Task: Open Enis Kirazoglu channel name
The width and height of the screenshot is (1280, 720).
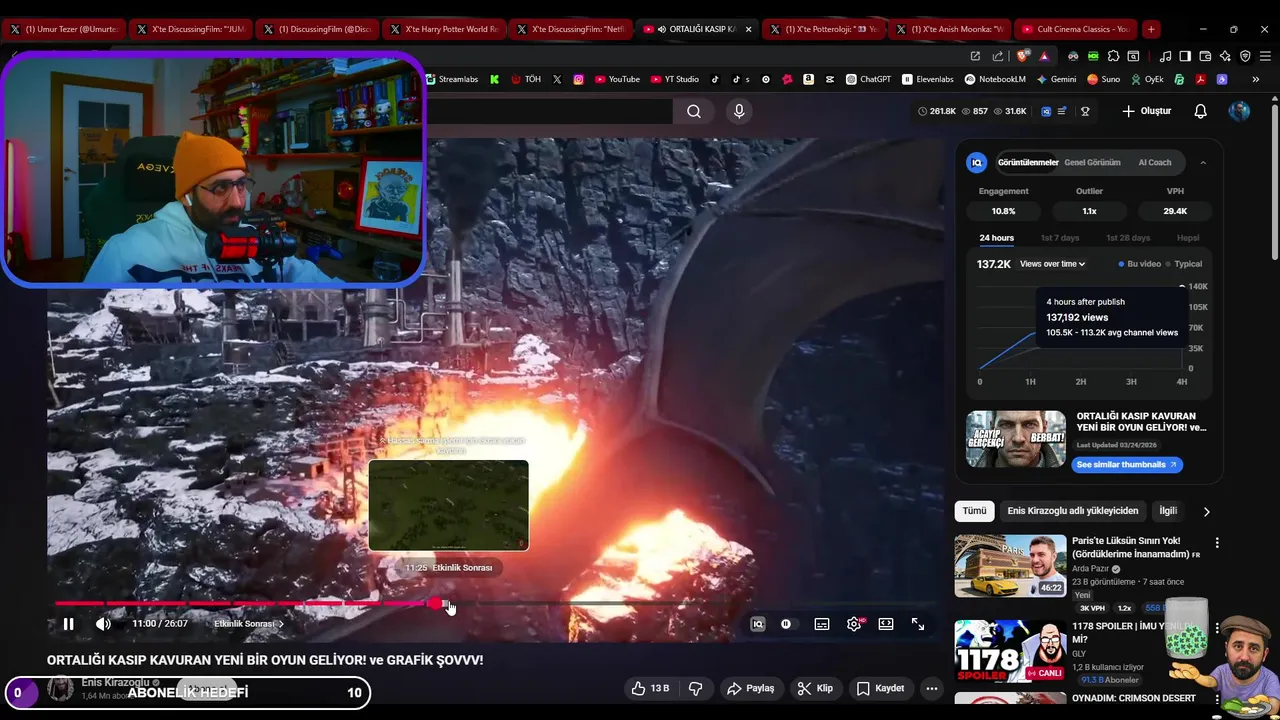Action: pos(115,682)
